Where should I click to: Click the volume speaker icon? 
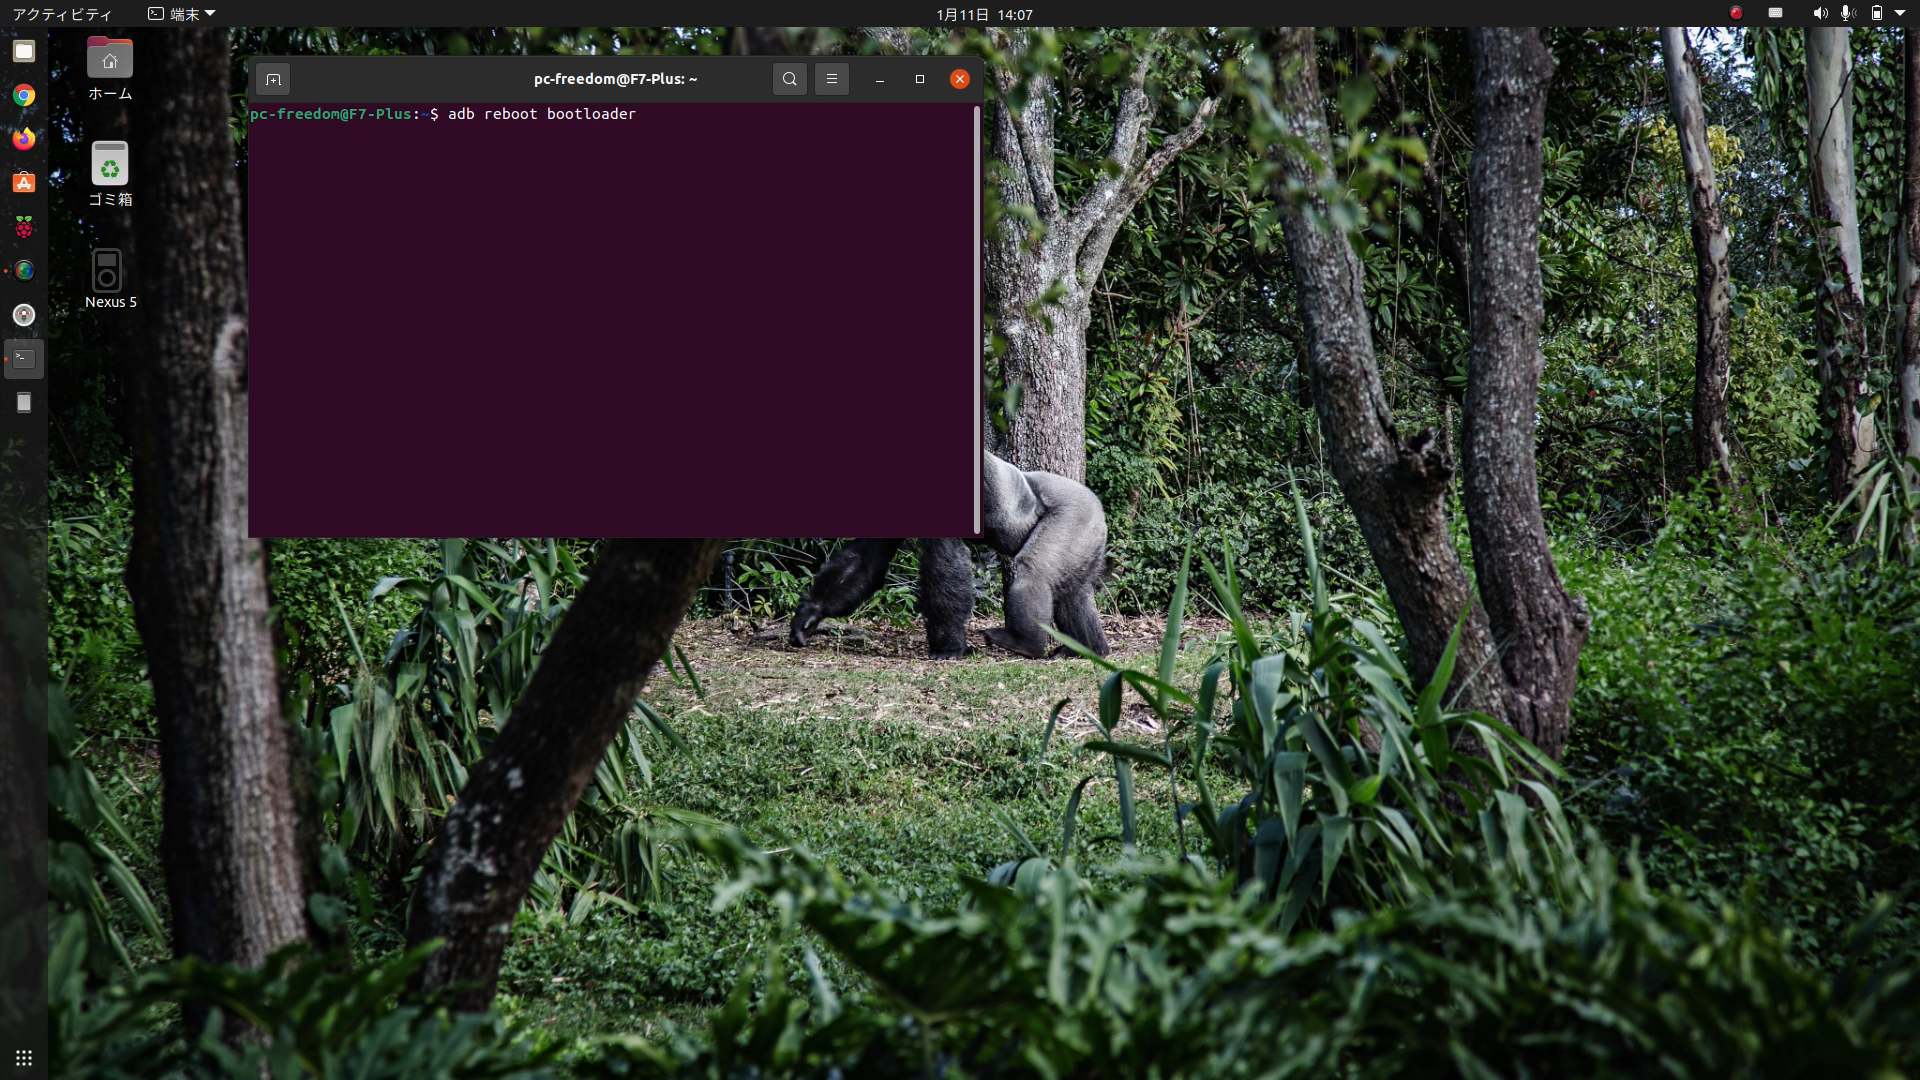coord(1819,13)
